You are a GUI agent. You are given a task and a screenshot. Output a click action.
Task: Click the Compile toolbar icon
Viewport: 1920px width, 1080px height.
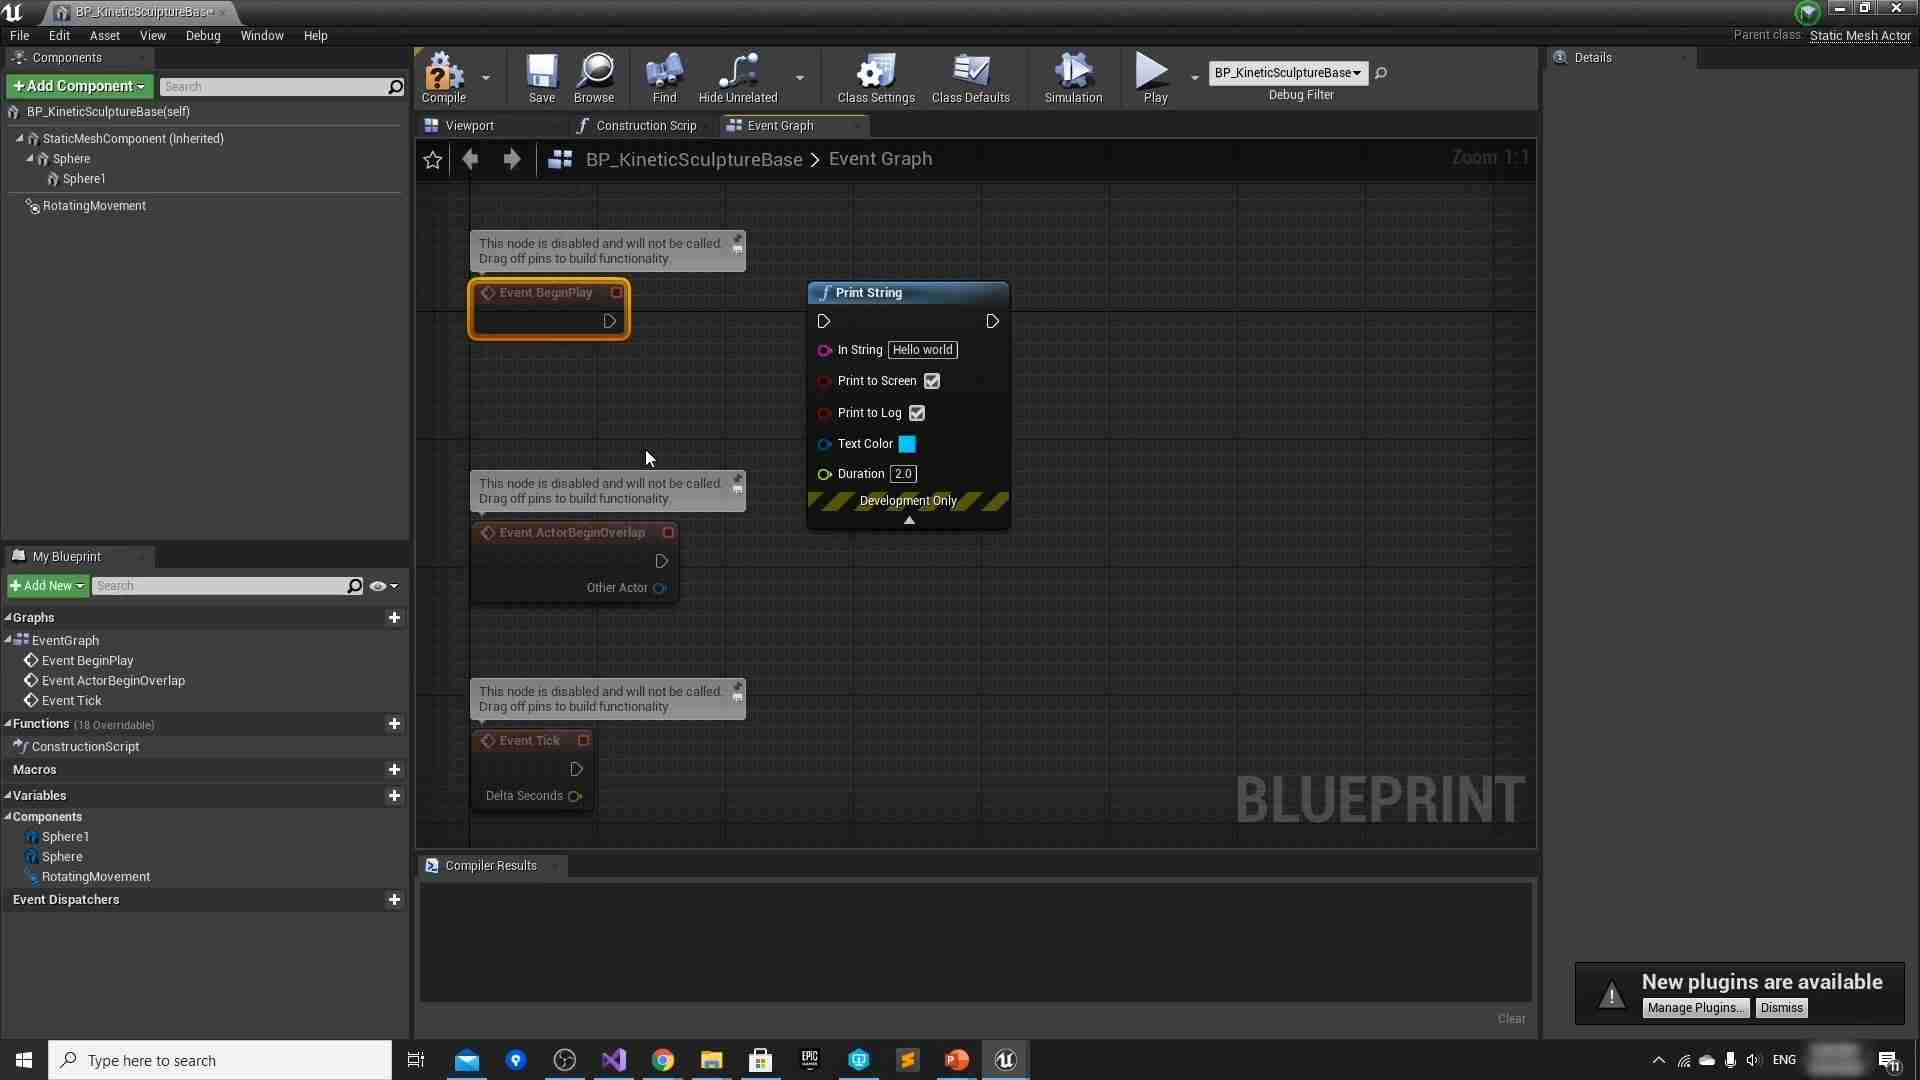coord(444,76)
